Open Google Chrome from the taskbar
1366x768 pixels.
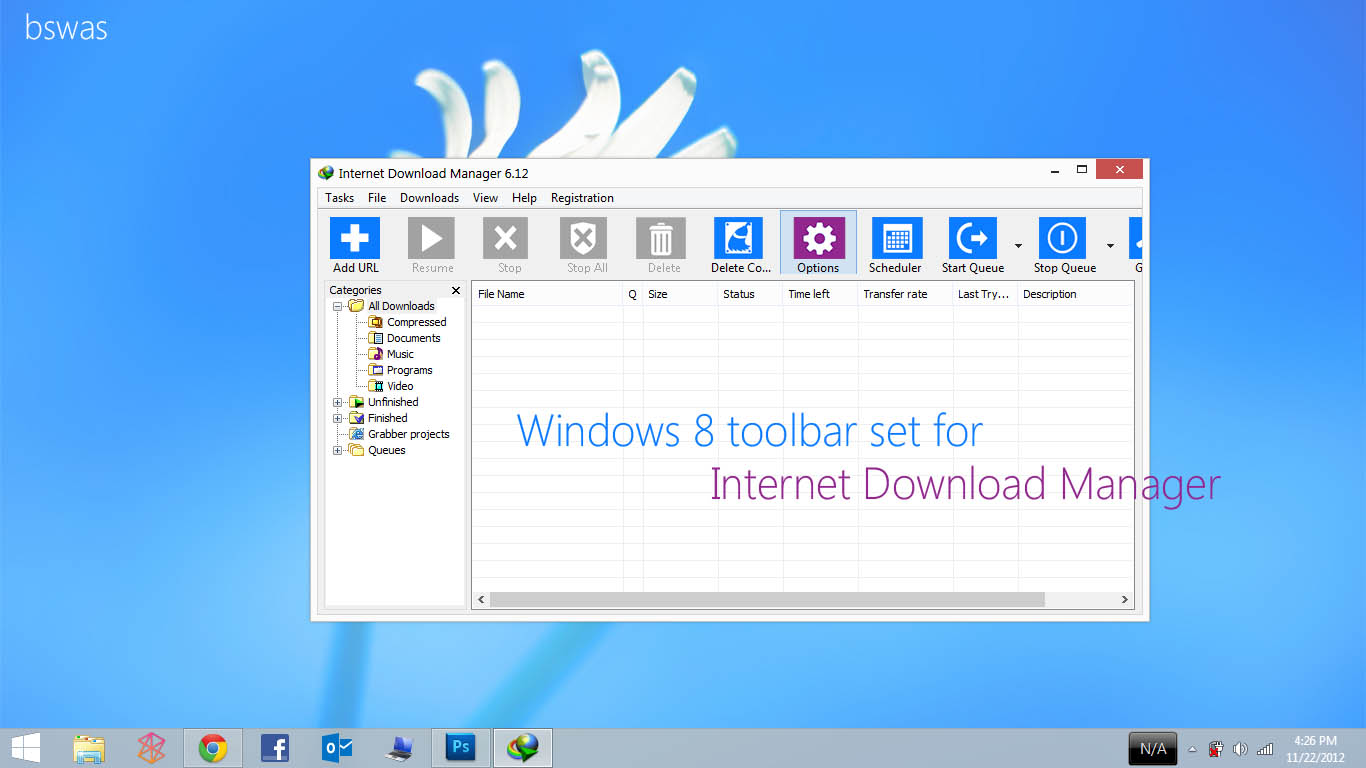(213, 747)
